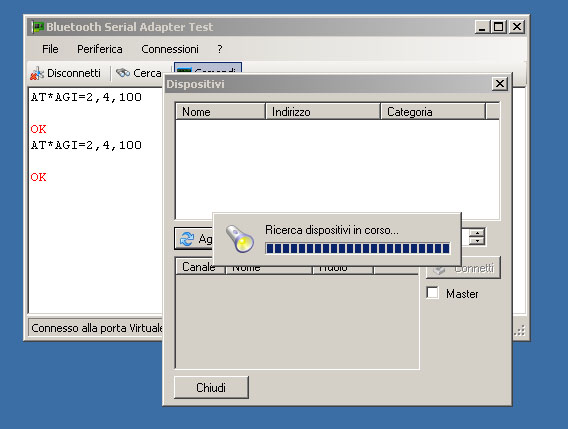This screenshot has width=568, height=429.
Task: Click the Cerca binoculars toolbar icon
Action: pyautogui.click(x=123, y=73)
